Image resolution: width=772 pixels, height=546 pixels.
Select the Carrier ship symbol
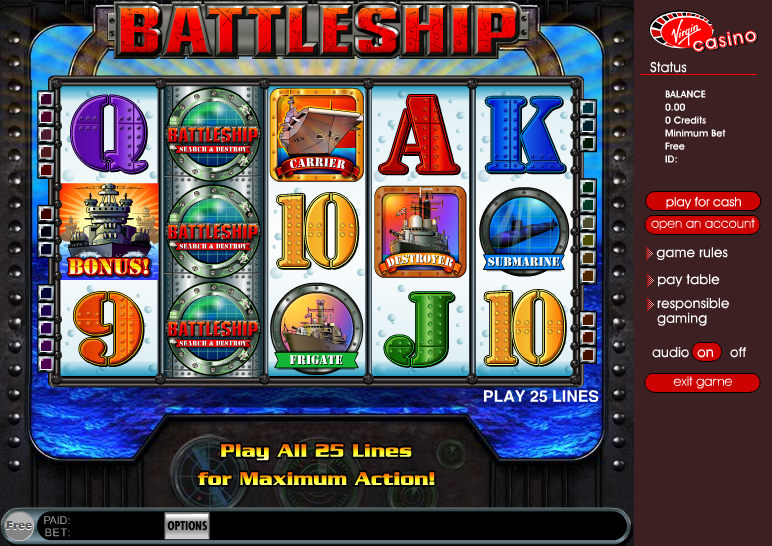coord(317,134)
